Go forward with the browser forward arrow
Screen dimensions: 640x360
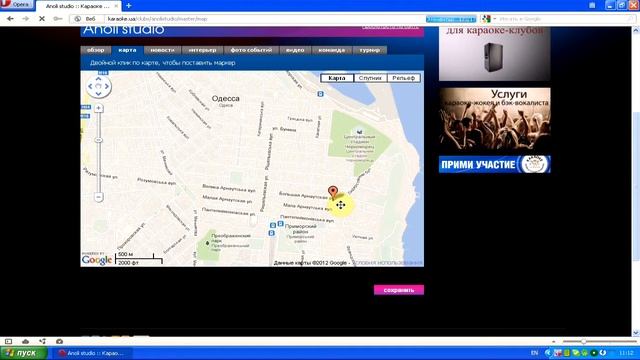click(x=25, y=19)
